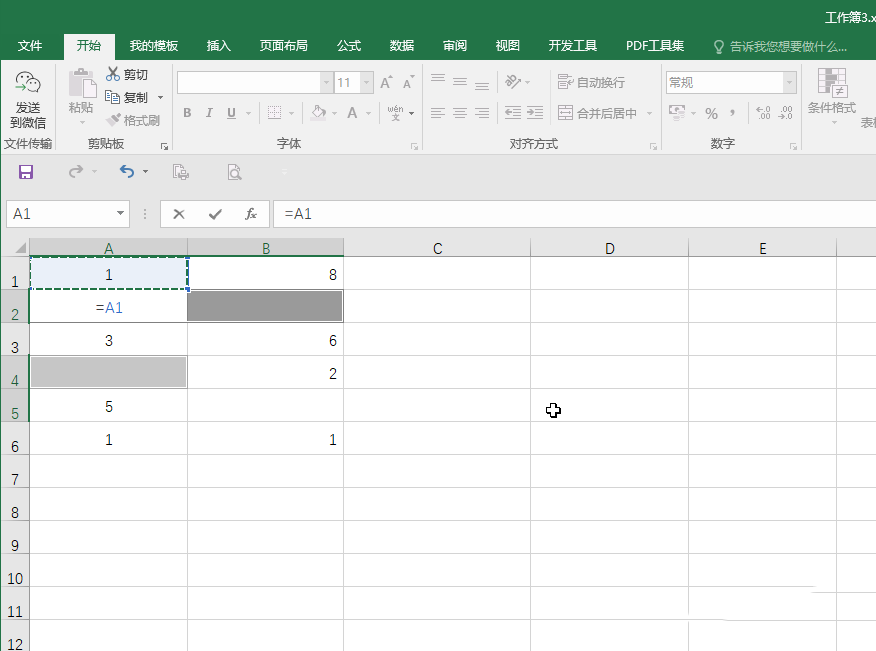
Task: Center cell text horizontally
Action: [460, 113]
